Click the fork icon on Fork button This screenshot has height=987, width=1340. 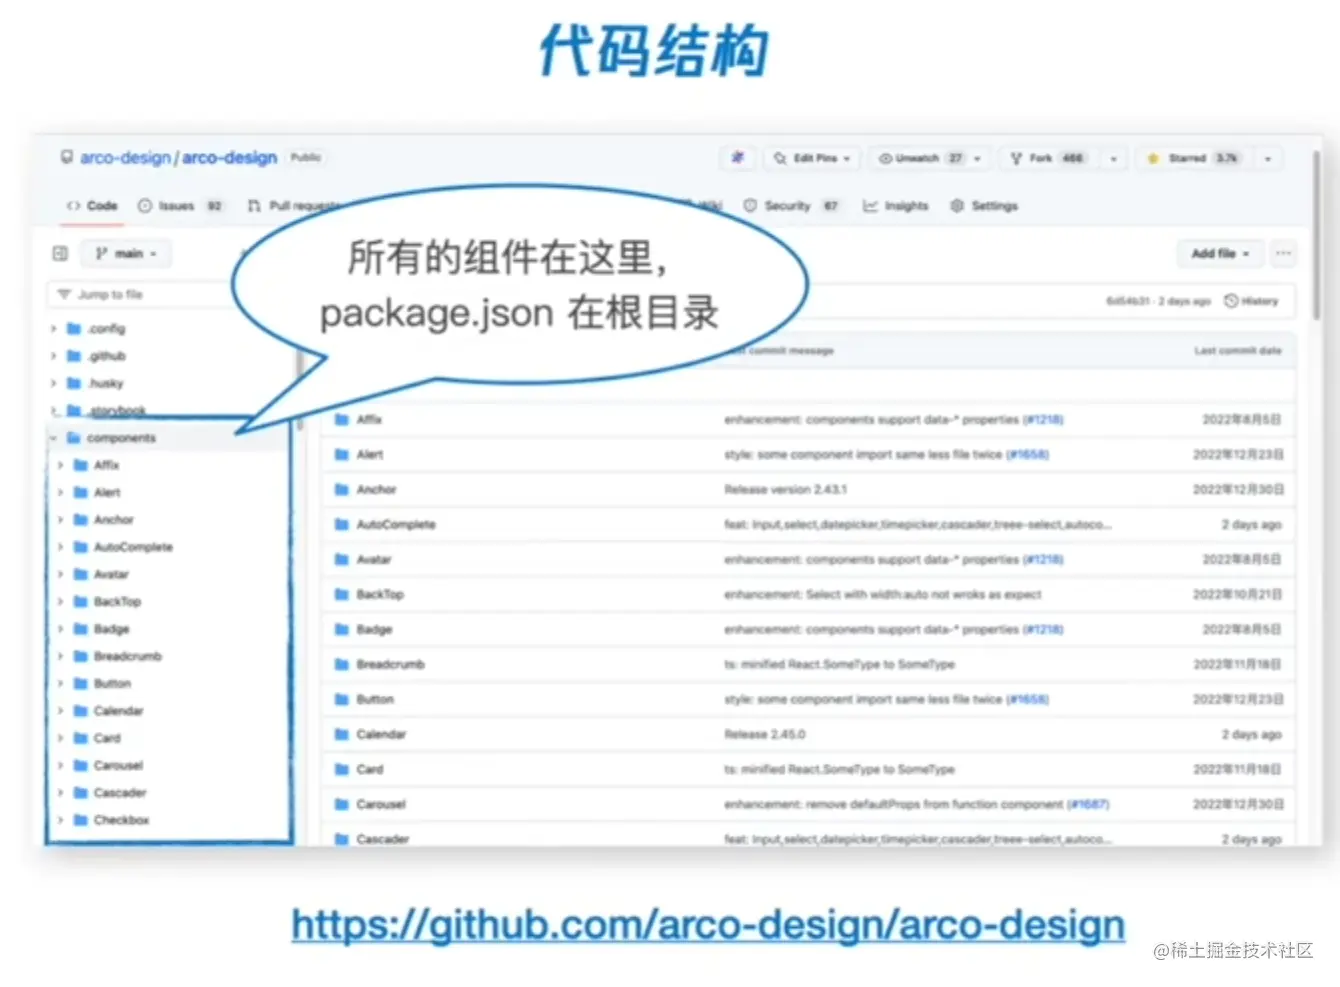click(1016, 158)
